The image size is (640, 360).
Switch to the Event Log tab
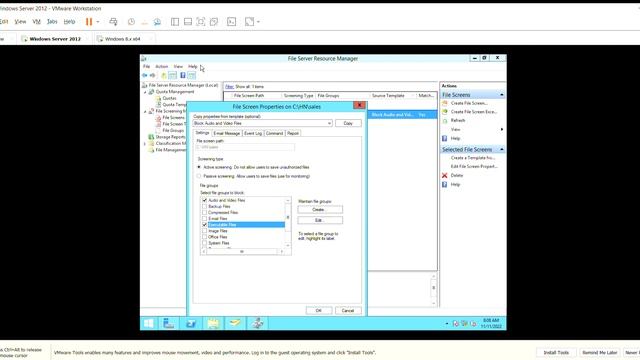[x=253, y=133]
